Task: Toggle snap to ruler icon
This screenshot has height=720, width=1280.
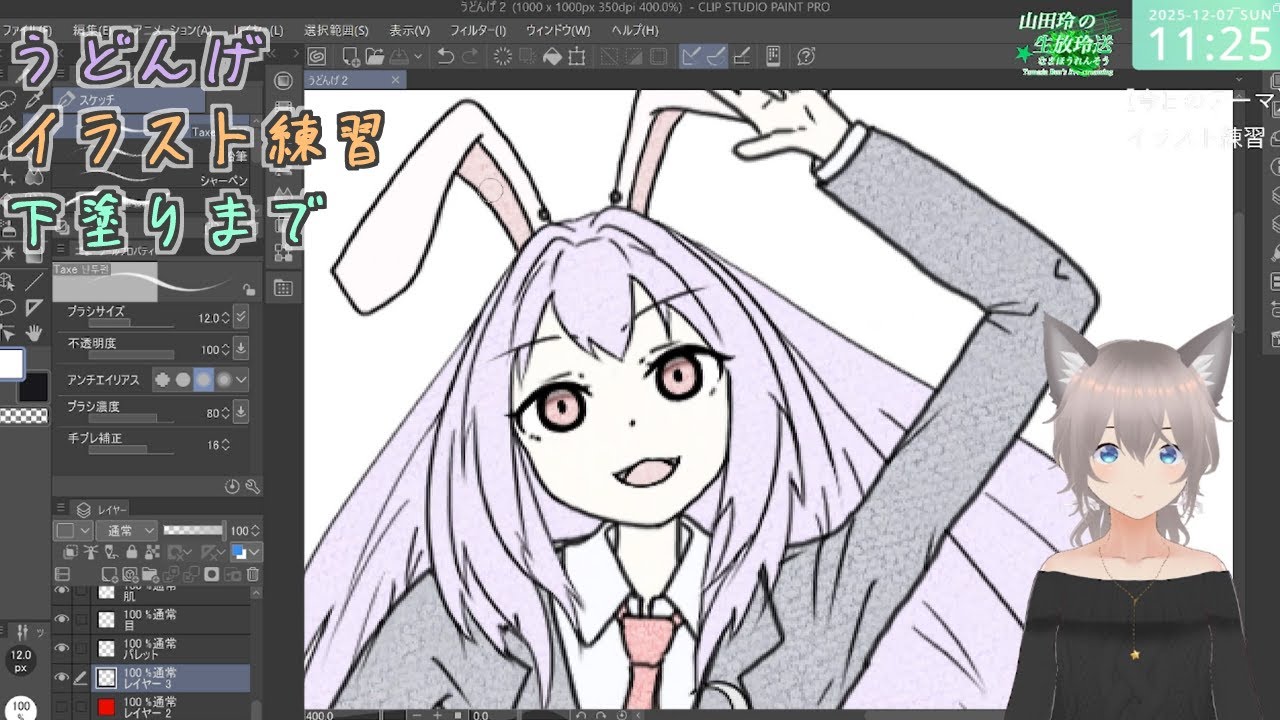Action: [x=691, y=57]
